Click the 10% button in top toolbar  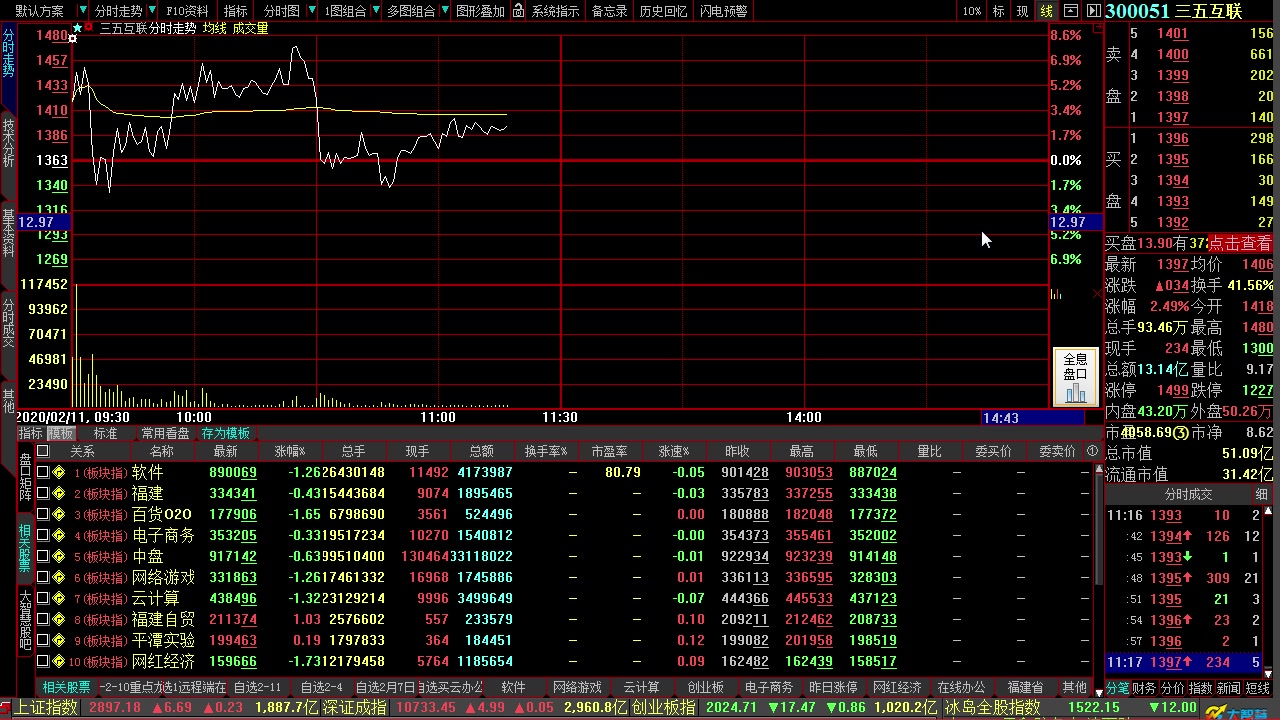tap(972, 11)
